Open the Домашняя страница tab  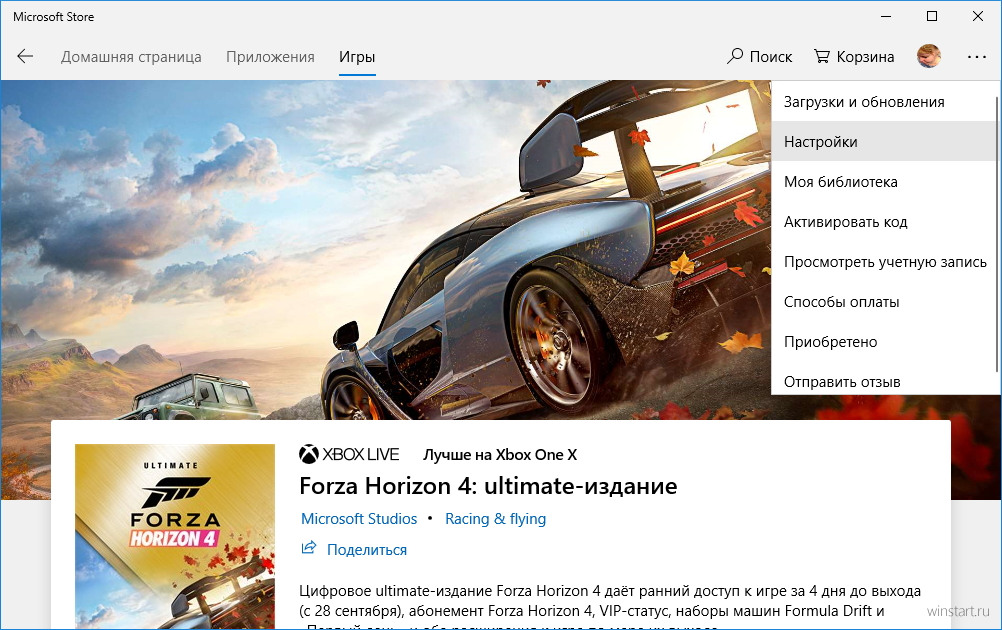tap(131, 57)
